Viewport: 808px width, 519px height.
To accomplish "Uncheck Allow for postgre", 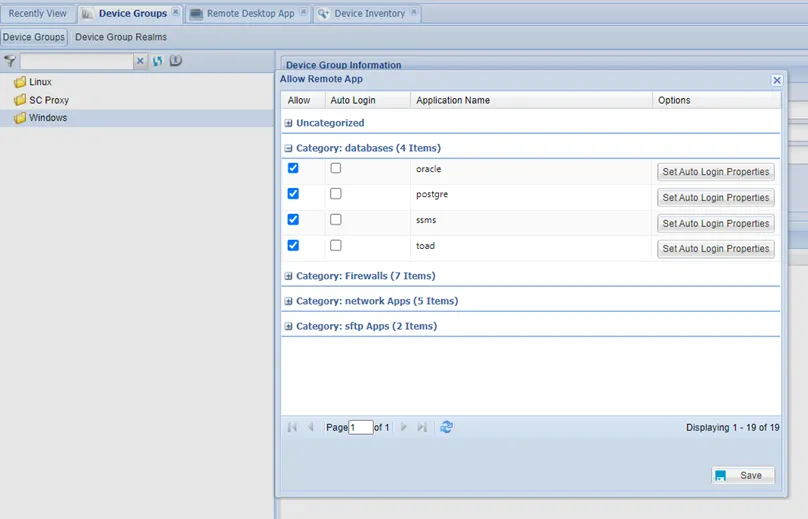I will point(293,194).
